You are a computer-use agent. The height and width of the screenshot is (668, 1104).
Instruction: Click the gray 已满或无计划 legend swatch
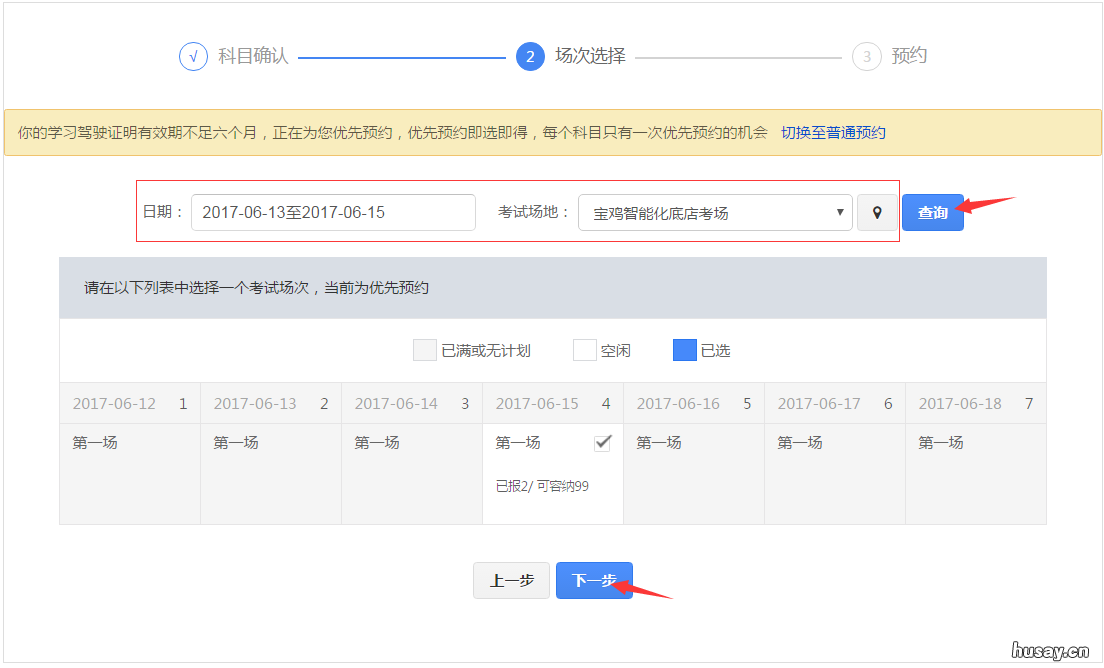point(424,349)
